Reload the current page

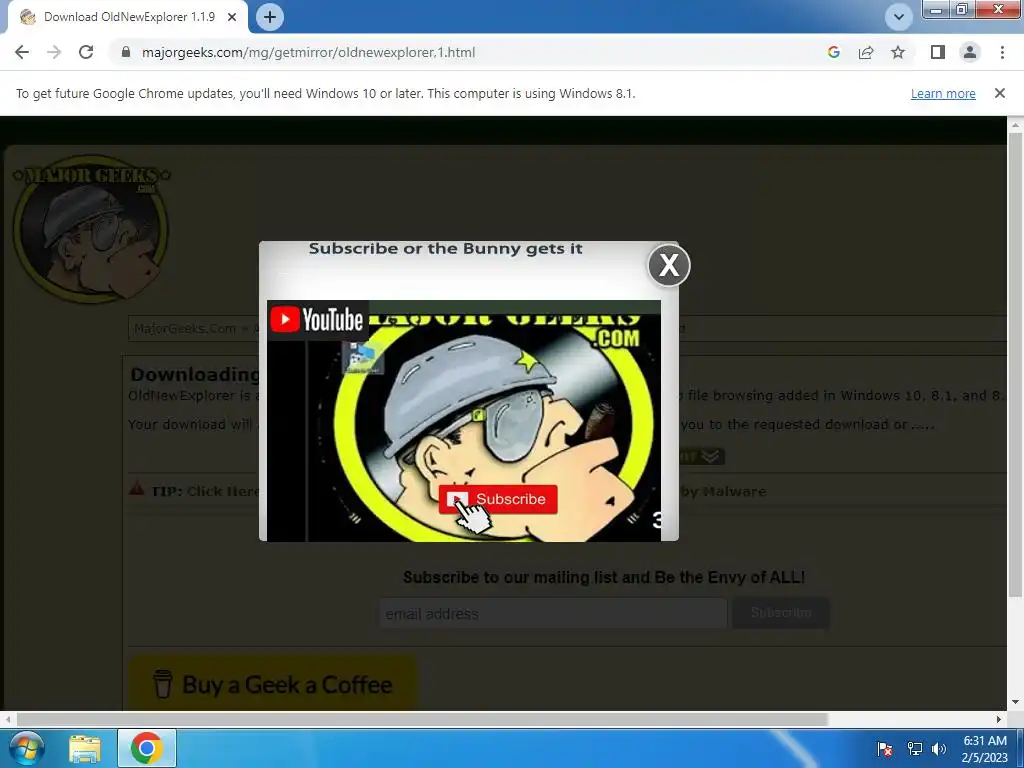[86, 52]
